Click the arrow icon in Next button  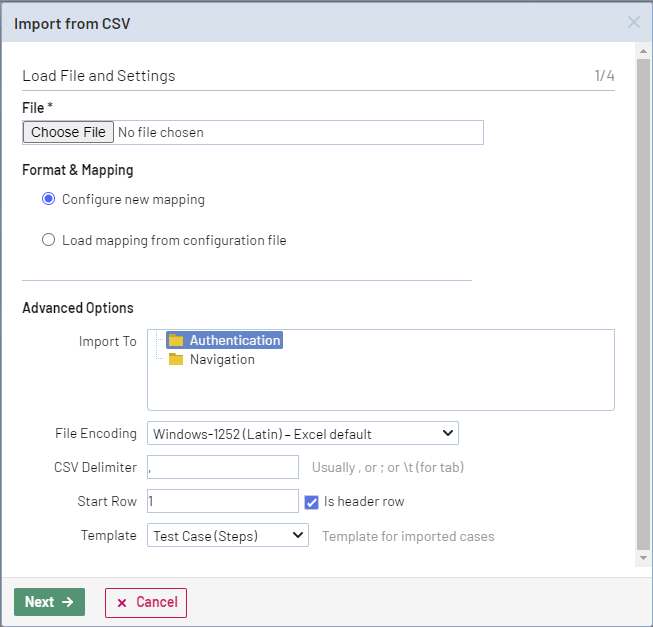(x=68, y=602)
